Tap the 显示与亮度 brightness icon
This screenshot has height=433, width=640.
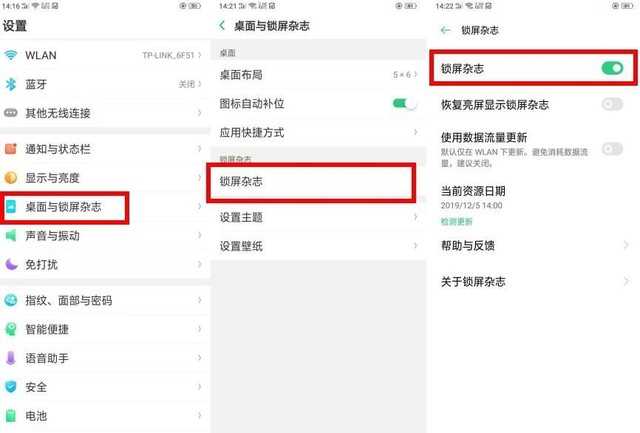[x=11, y=178]
